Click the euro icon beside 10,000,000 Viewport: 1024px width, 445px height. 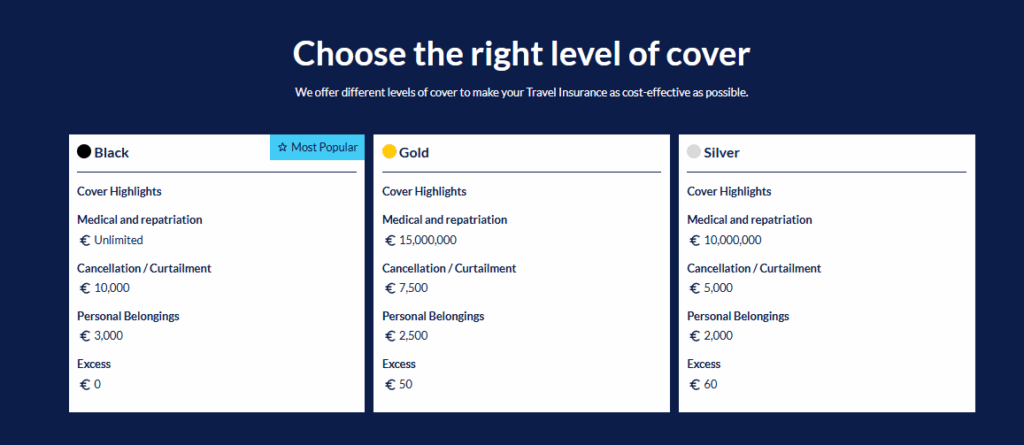tap(695, 240)
